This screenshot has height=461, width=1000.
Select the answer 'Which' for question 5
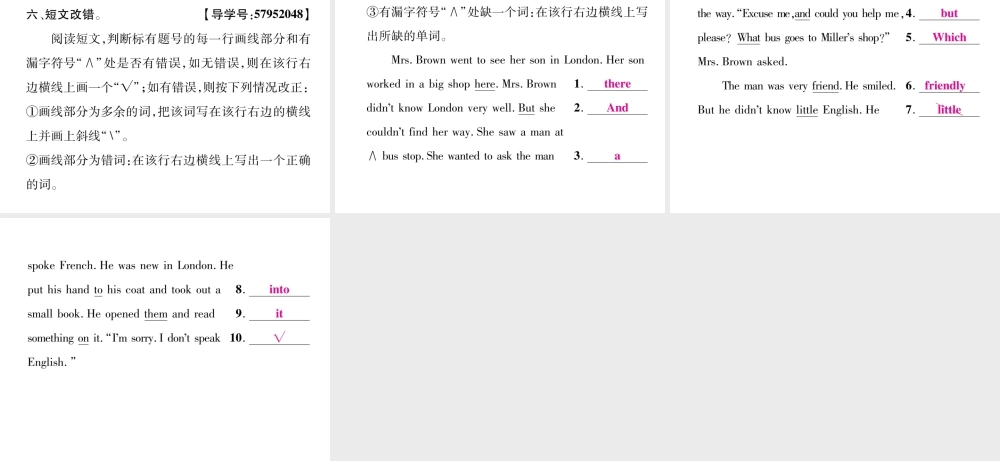click(949, 37)
